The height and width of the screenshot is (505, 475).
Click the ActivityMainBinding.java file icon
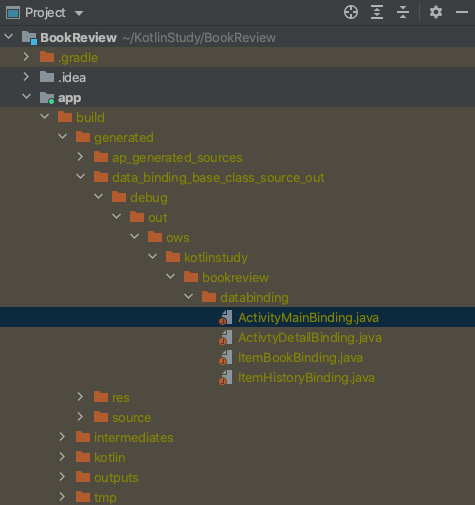[x=226, y=317]
